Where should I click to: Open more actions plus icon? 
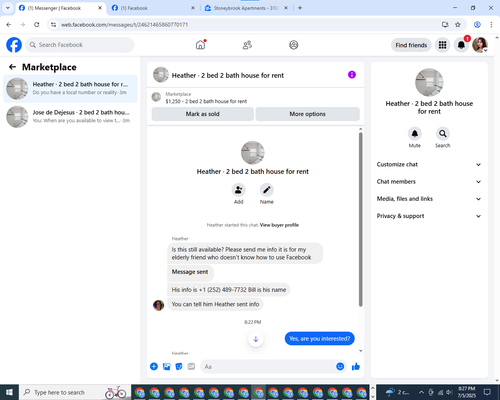(x=154, y=367)
